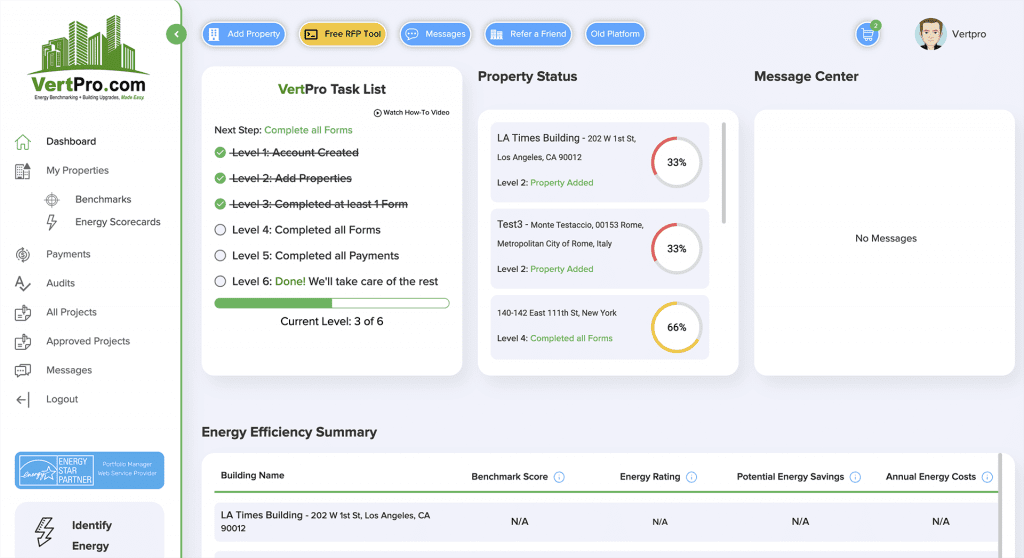The height and width of the screenshot is (558, 1024).
Task: Click Watch How-To Video link
Action: point(411,112)
